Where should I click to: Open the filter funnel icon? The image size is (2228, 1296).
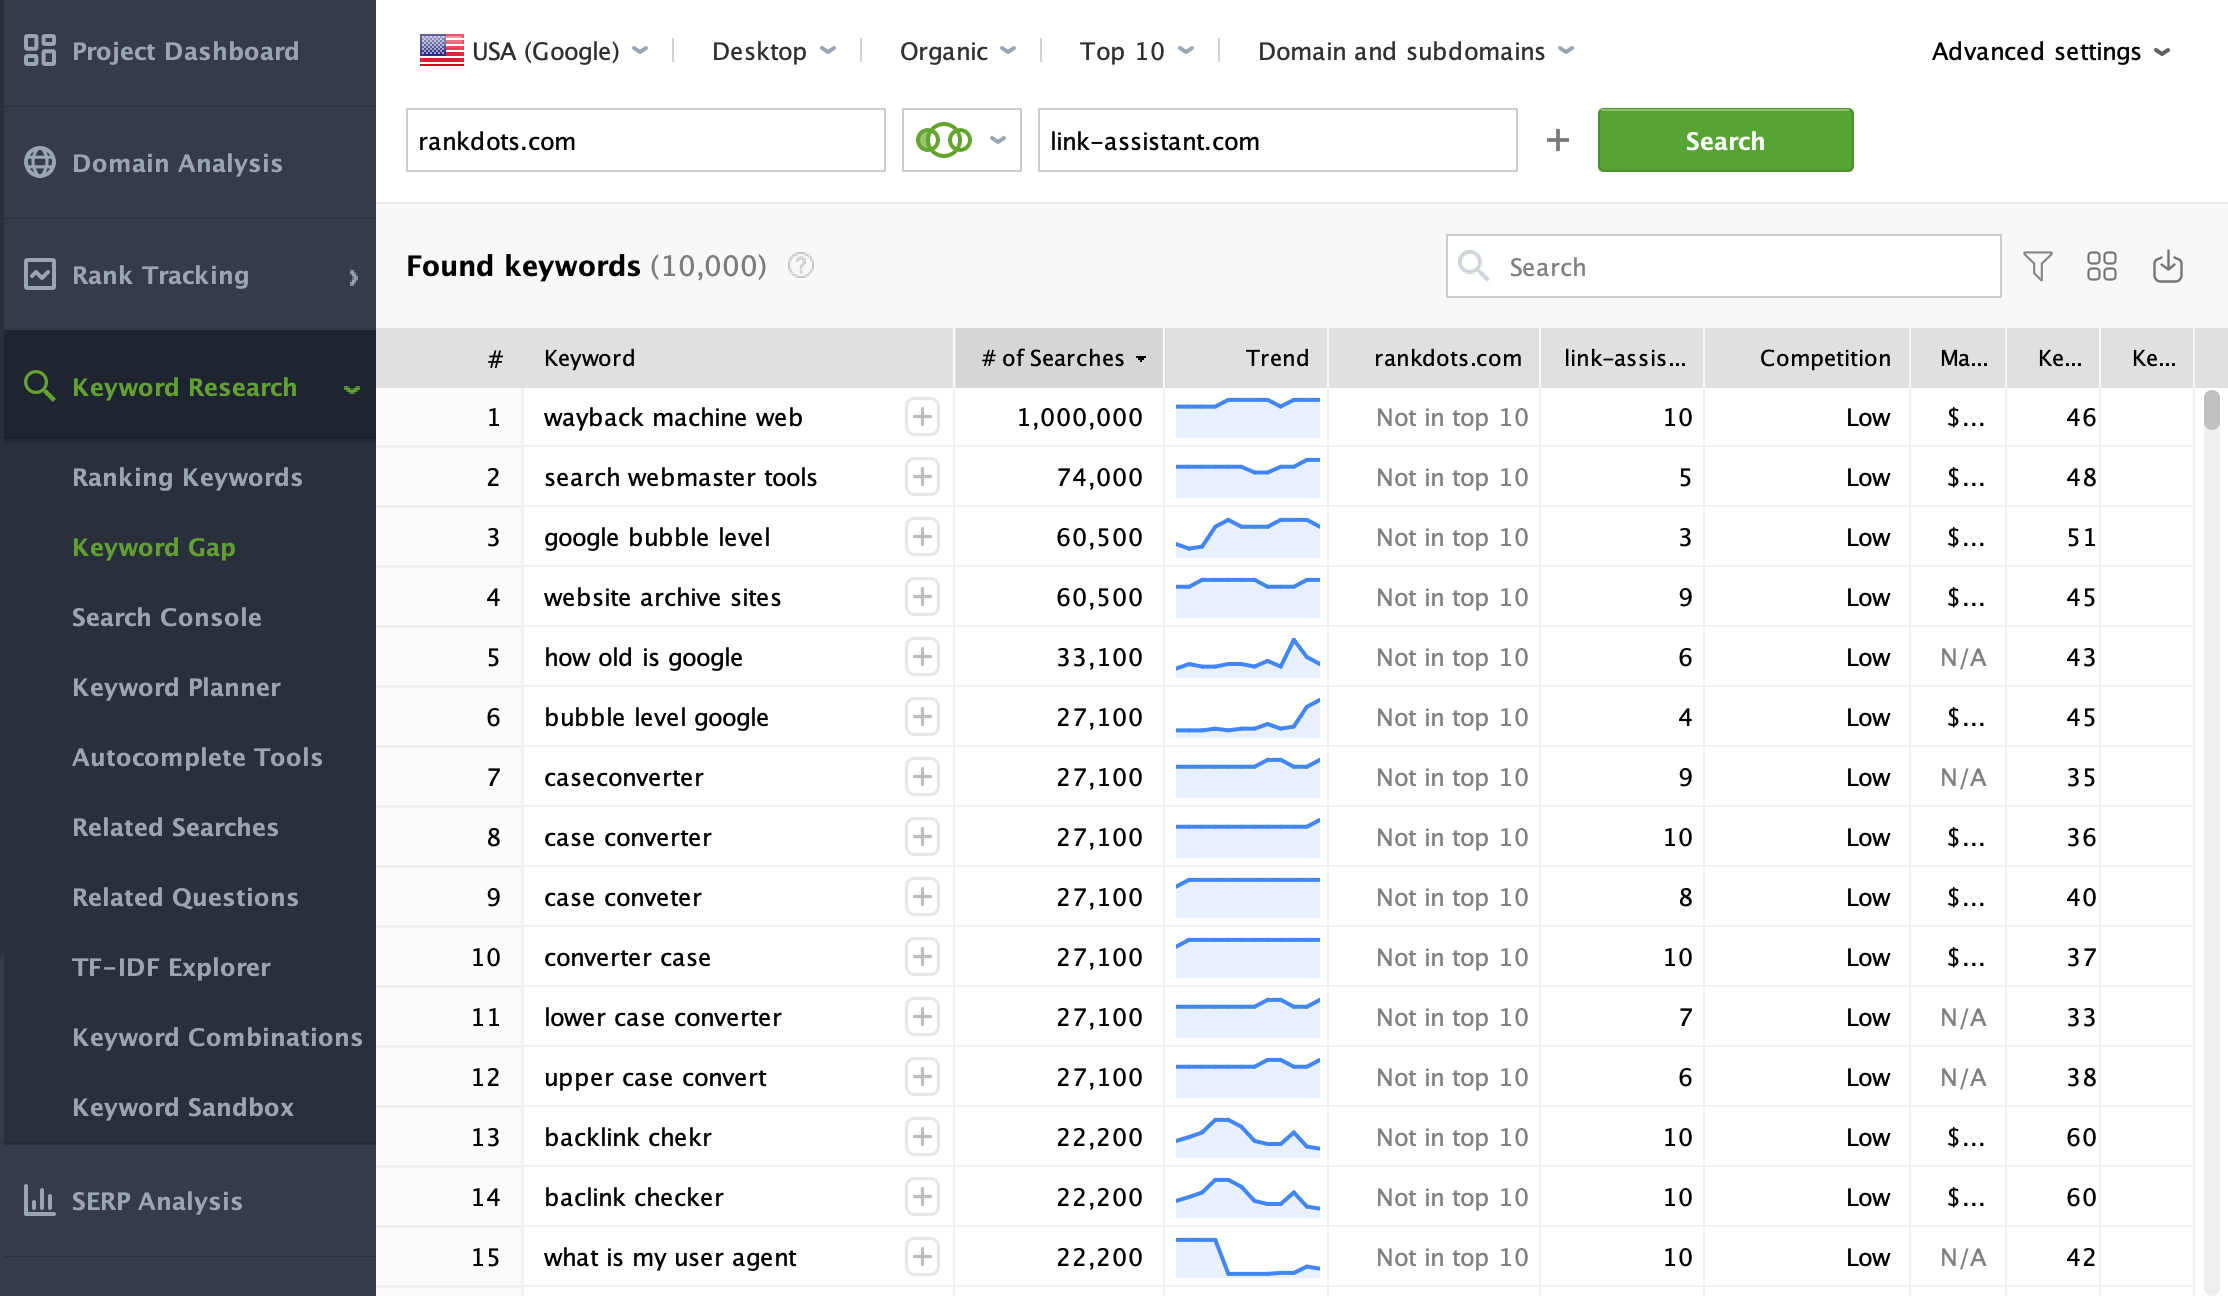click(2037, 266)
